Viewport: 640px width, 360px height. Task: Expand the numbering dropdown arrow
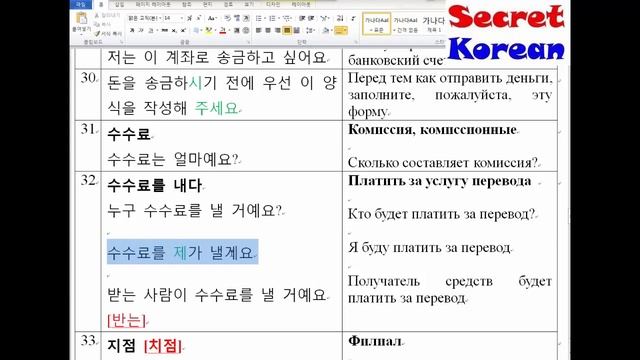pyautogui.click(x=279, y=18)
